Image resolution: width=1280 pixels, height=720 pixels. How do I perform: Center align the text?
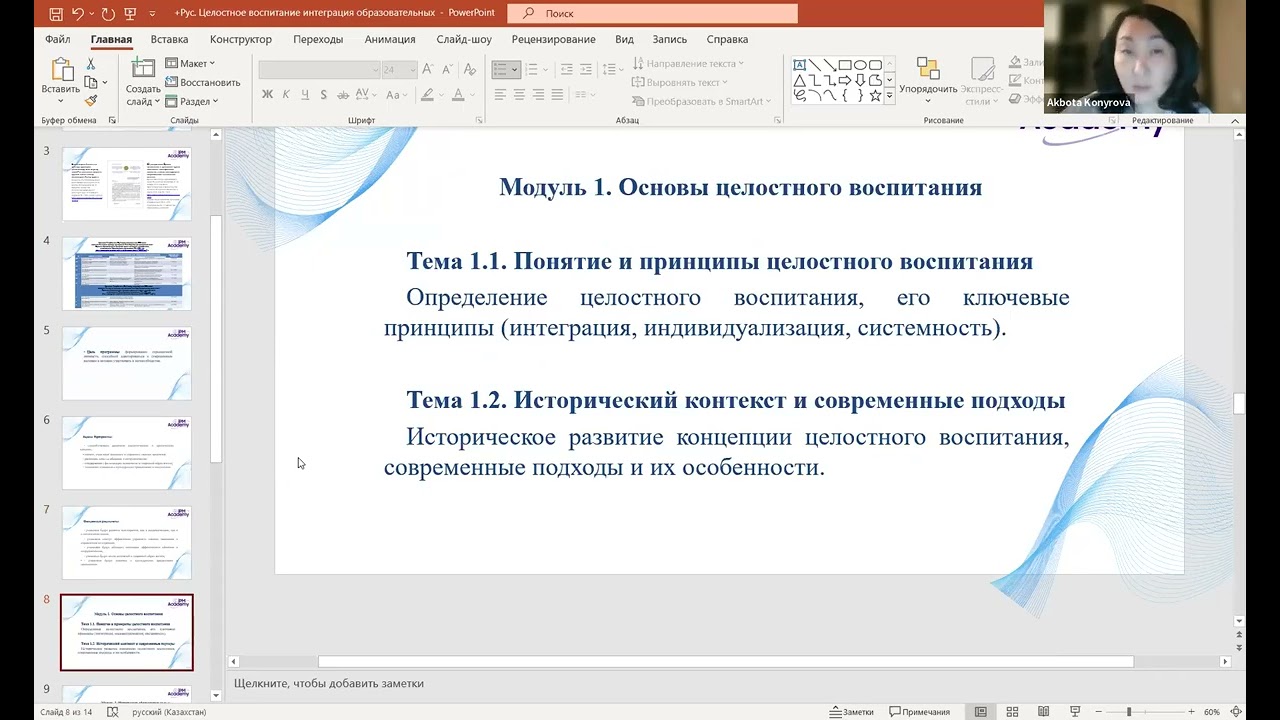[x=519, y=95]
